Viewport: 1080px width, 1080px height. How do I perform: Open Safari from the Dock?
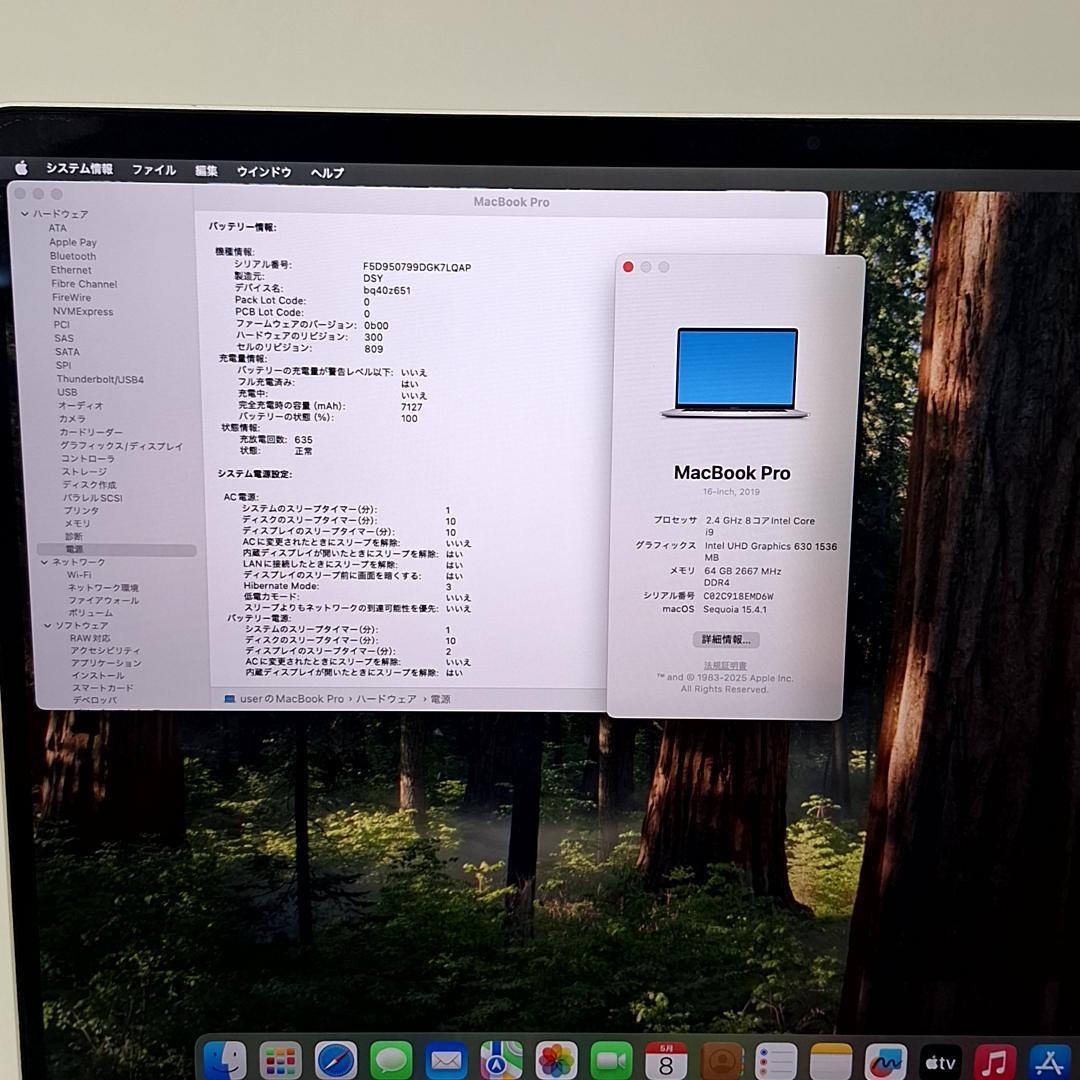tap(335, 1058)
